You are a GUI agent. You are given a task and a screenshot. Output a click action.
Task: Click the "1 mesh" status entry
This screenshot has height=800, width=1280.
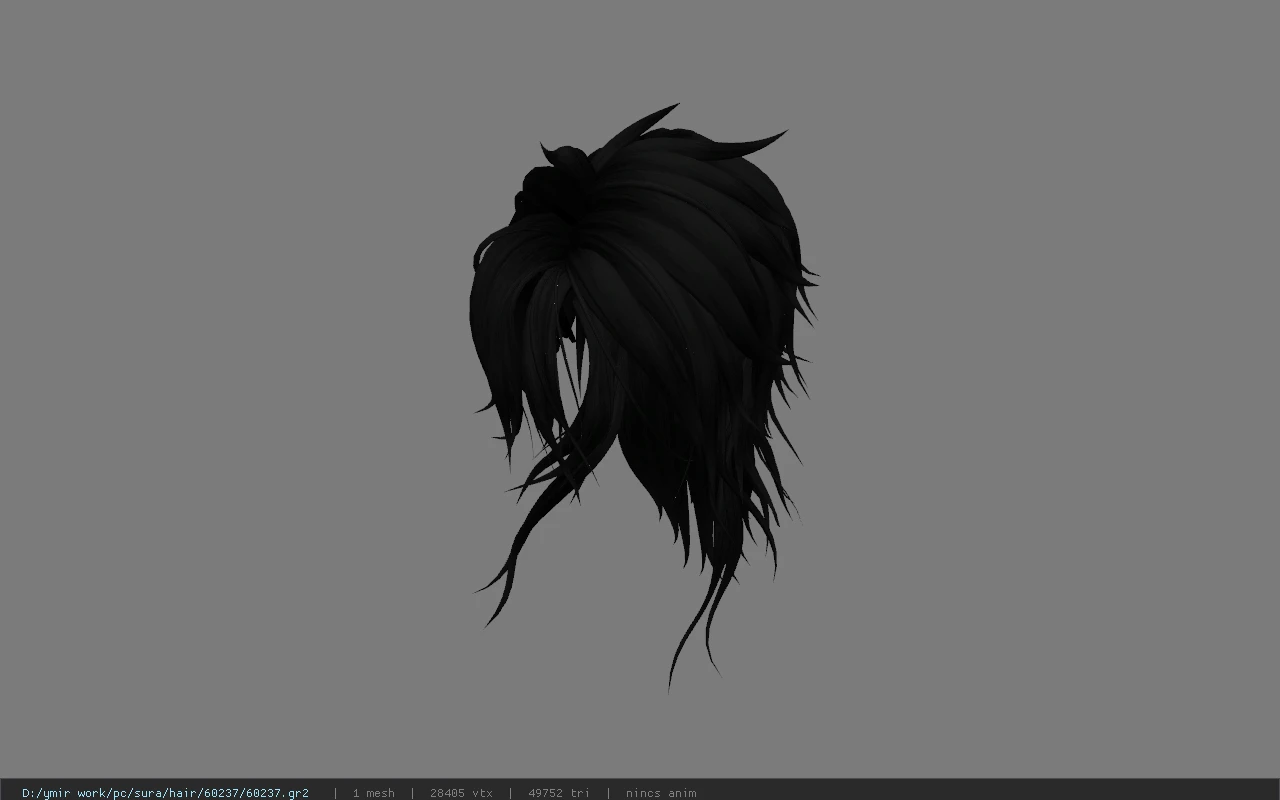click(x=373, y=793)
